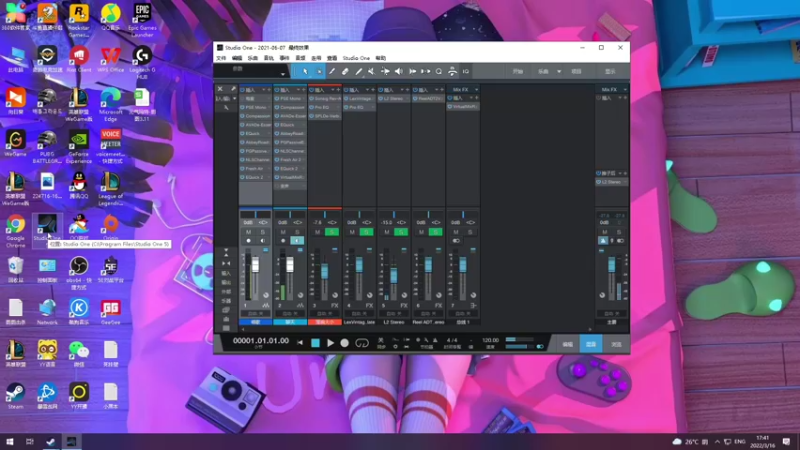Viewport: 800px width, 450px height.
Task: Toggle the Loop button in transport
Action: pyautogui.click(x=362, y=343)
